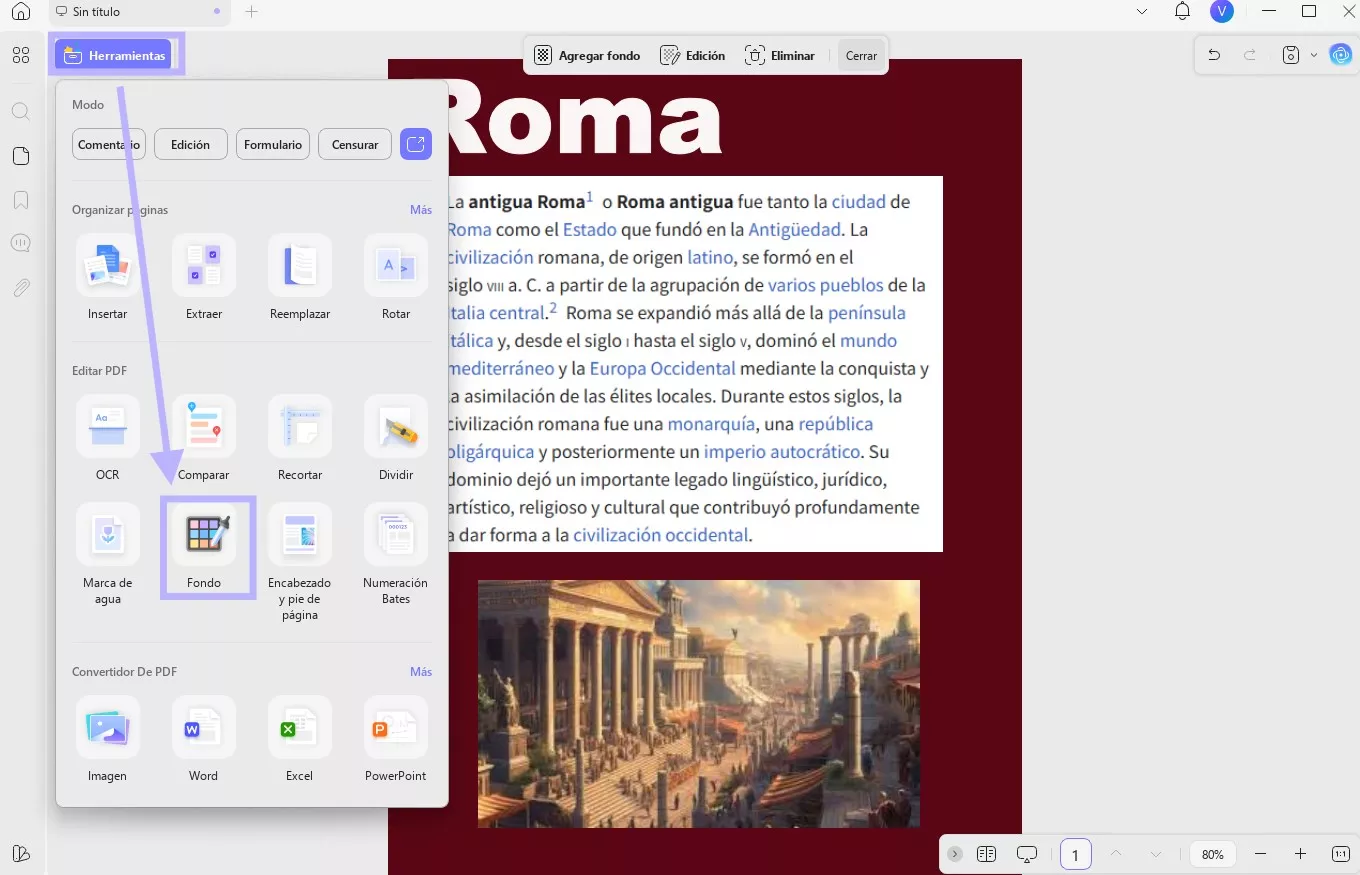Convert PDF to Imagen
This screenshot has width=1360, height=875.
108,739
